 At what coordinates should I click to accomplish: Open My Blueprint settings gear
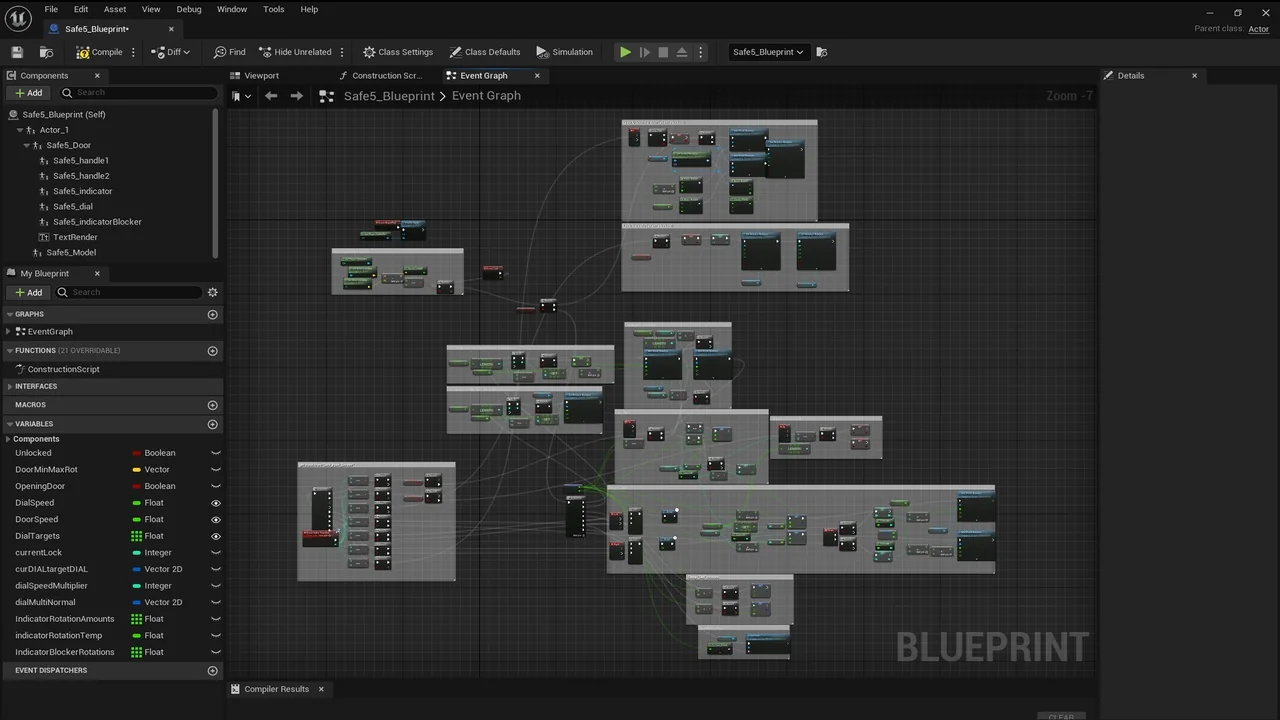[x=212, y=292]
